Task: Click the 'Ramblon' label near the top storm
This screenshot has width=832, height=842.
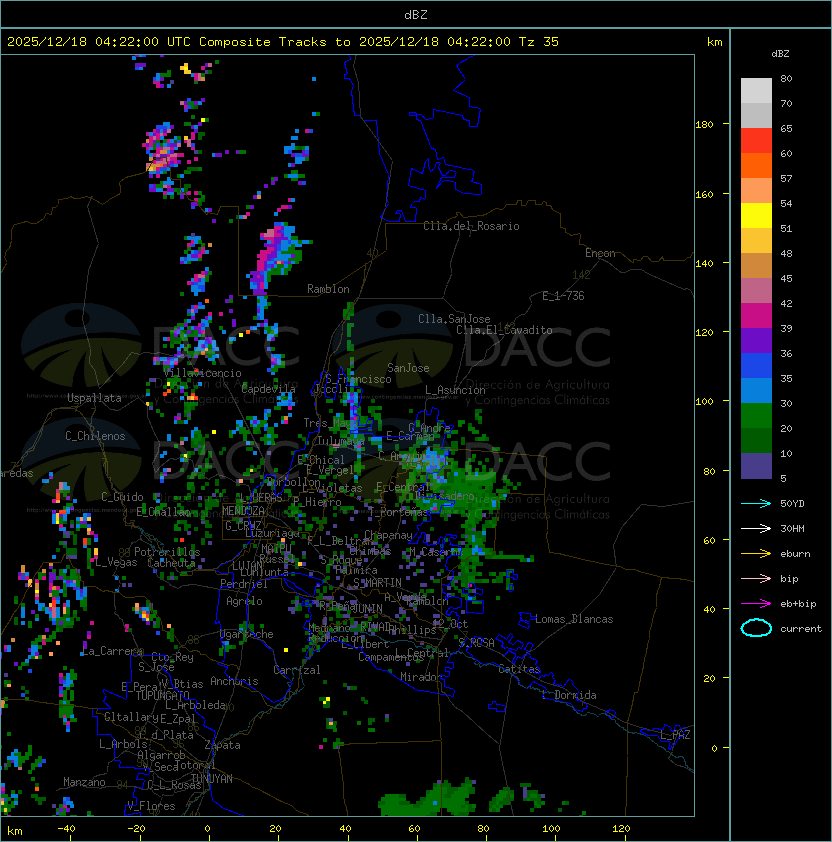Action: [x=328, y=289]
